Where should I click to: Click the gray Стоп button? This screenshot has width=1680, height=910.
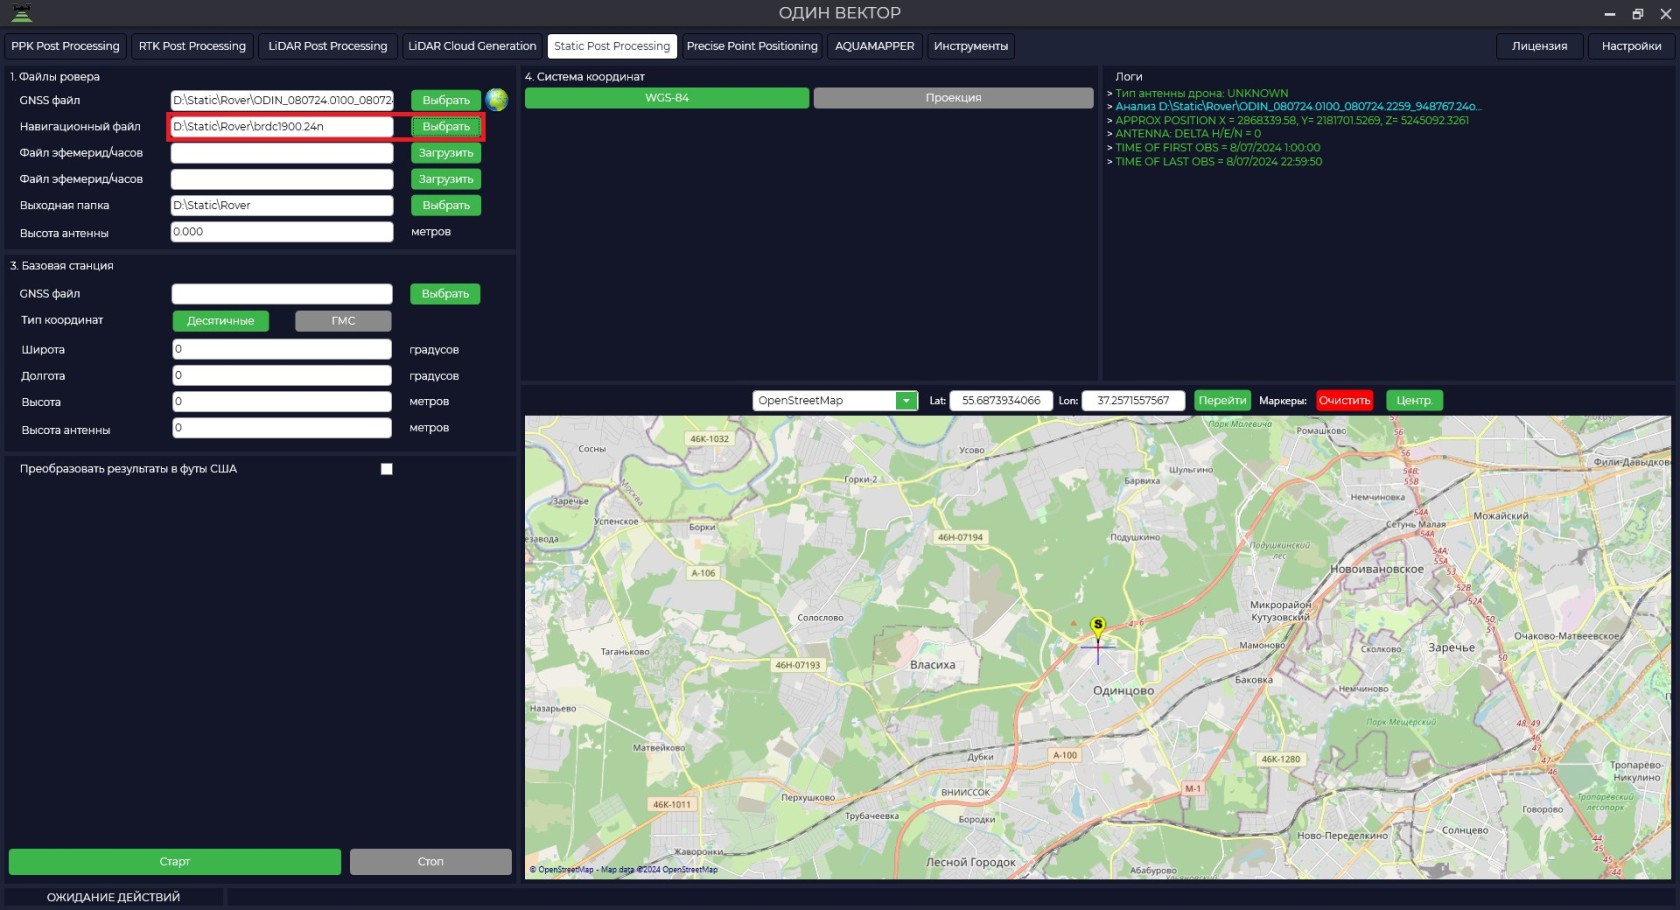431,862
